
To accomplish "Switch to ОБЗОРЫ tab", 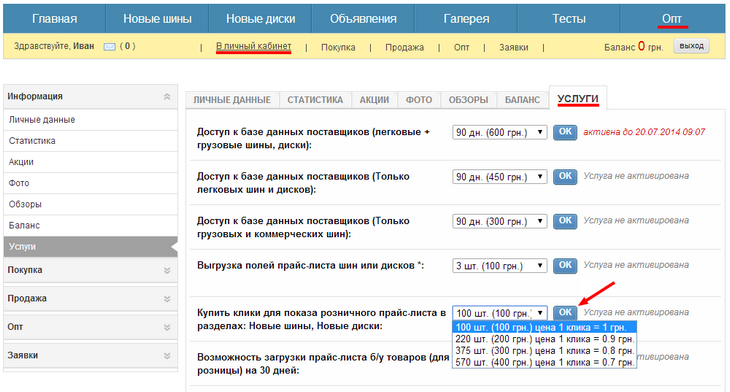I will pyautogui.click(x=468, y=100).
